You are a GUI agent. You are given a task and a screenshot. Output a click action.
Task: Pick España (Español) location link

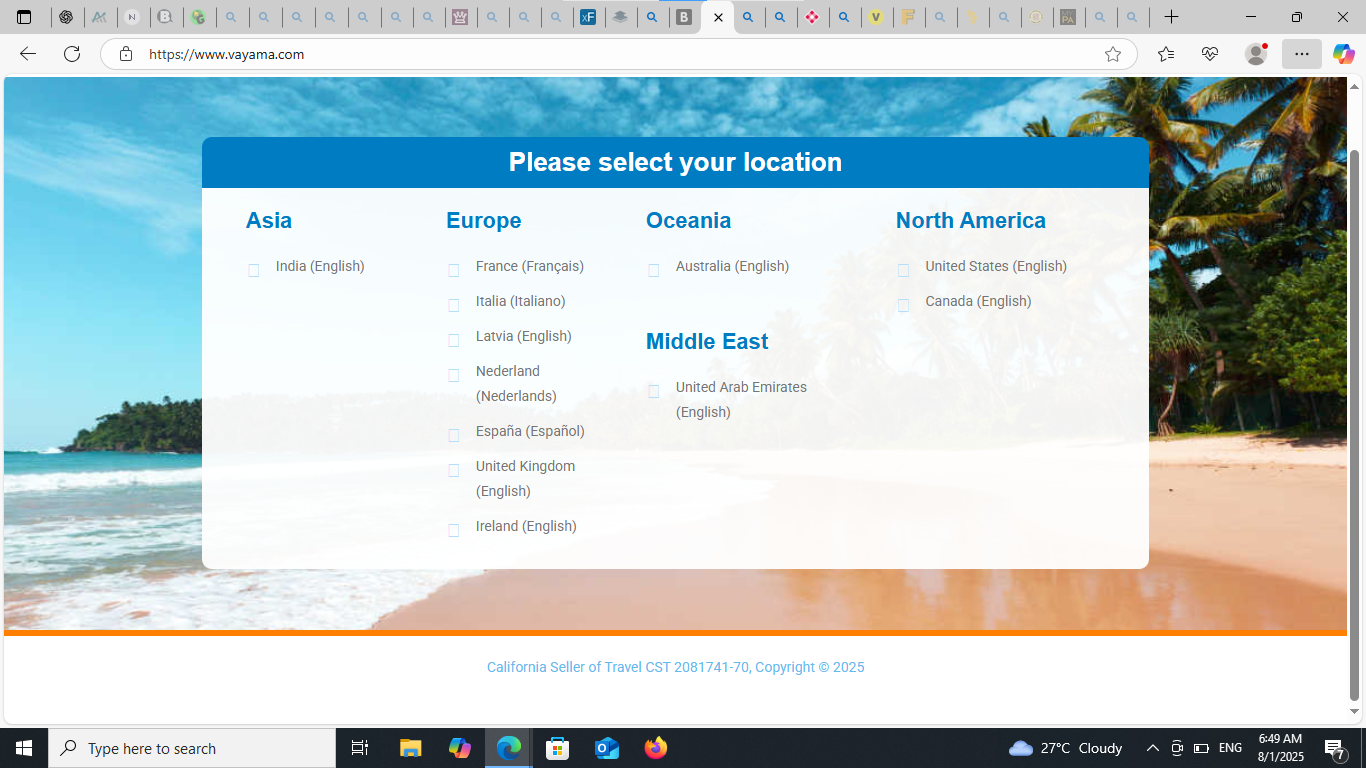pyautogui.click(x=530, y=431)
